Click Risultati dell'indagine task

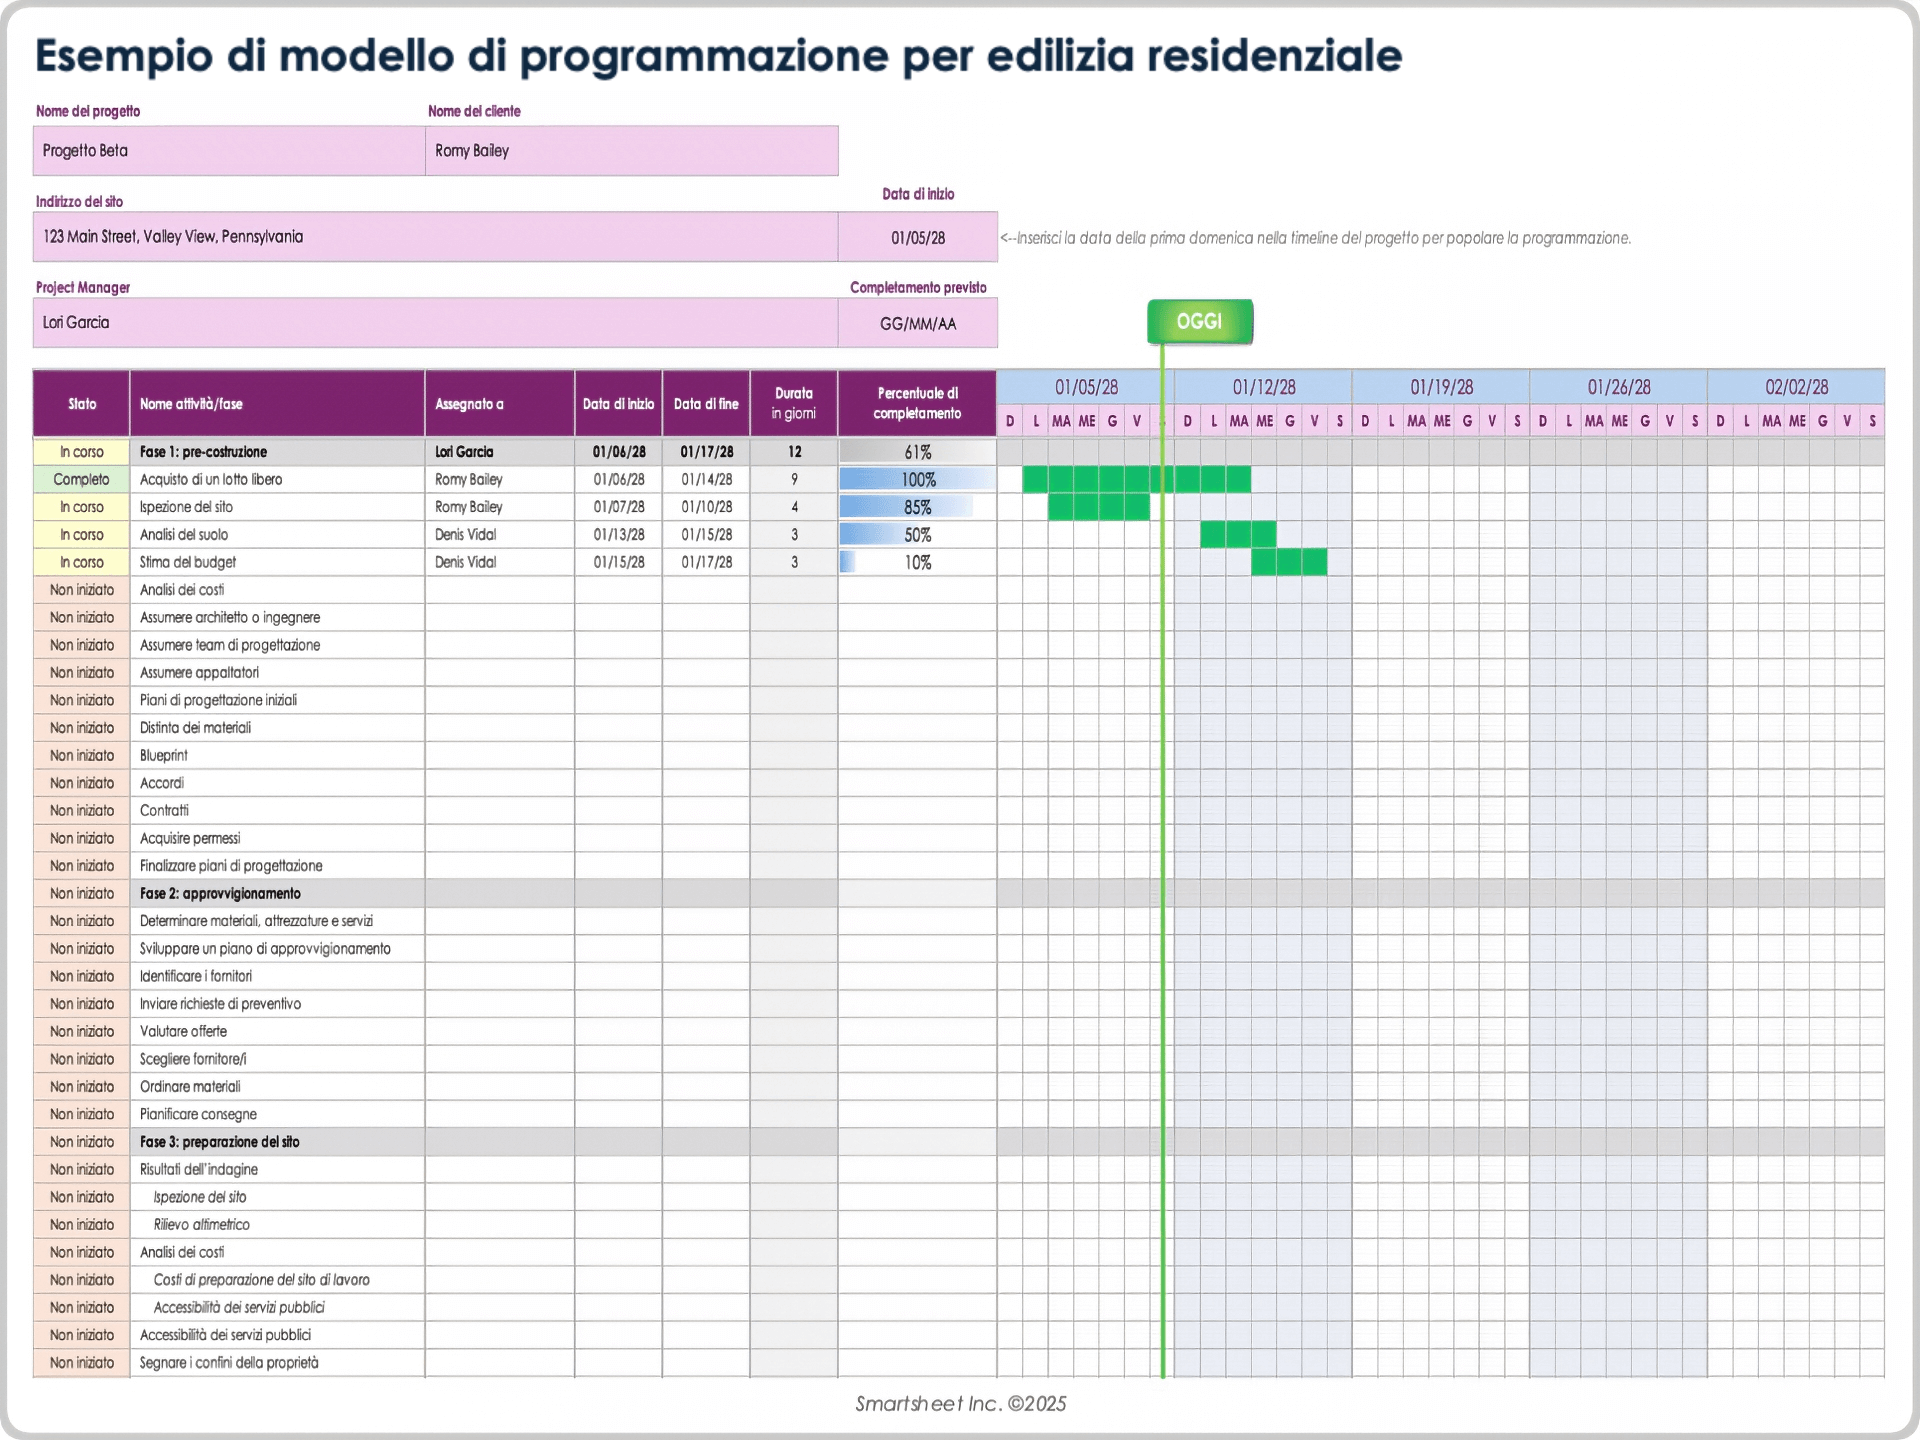tap(199, 1170)
